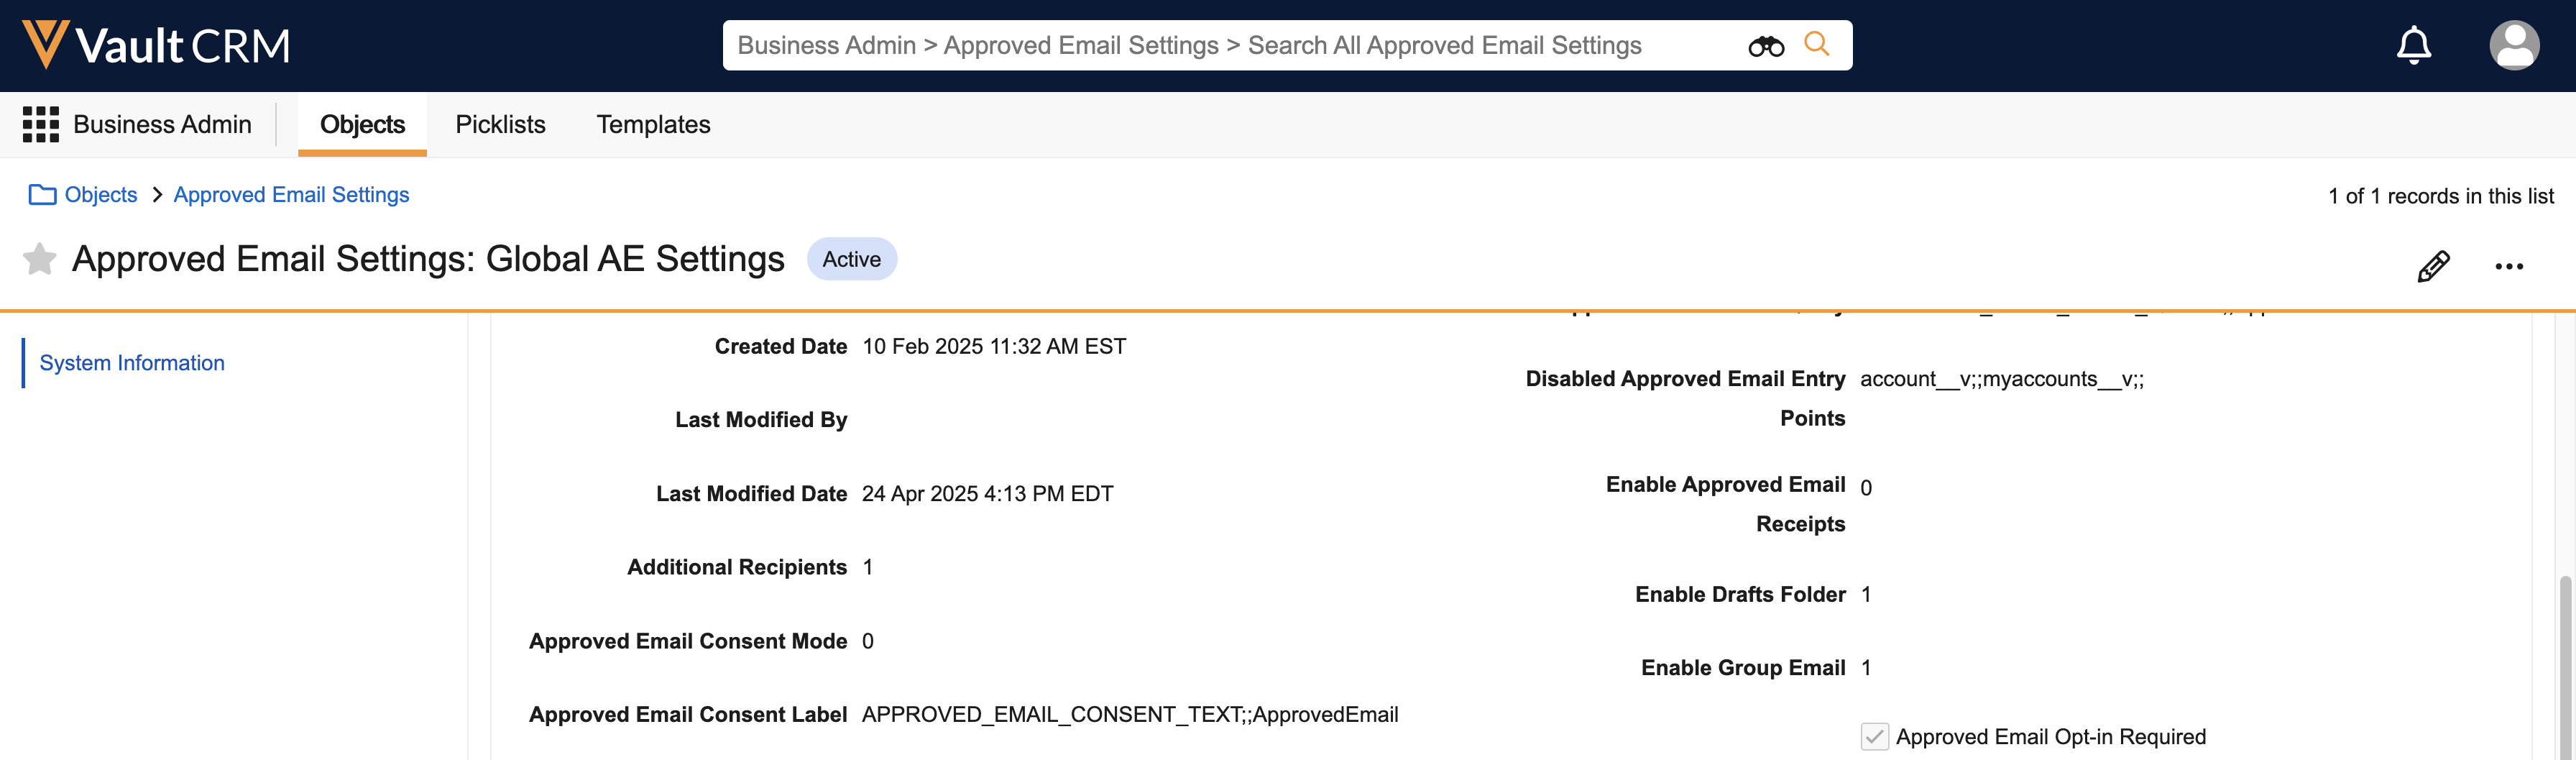
Task: Favorite this record with the star
Action: [39, 259]
